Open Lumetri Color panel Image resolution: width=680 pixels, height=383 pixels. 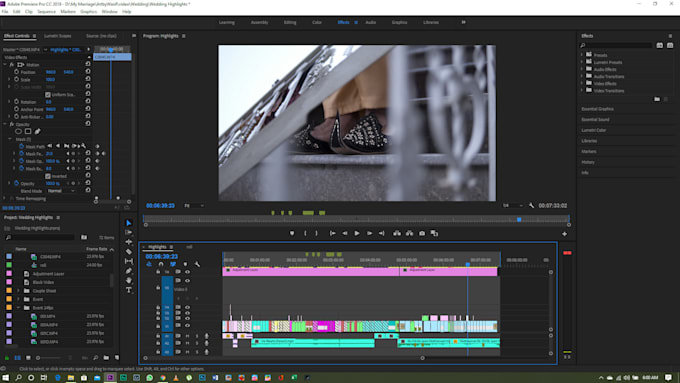point(594,130)
